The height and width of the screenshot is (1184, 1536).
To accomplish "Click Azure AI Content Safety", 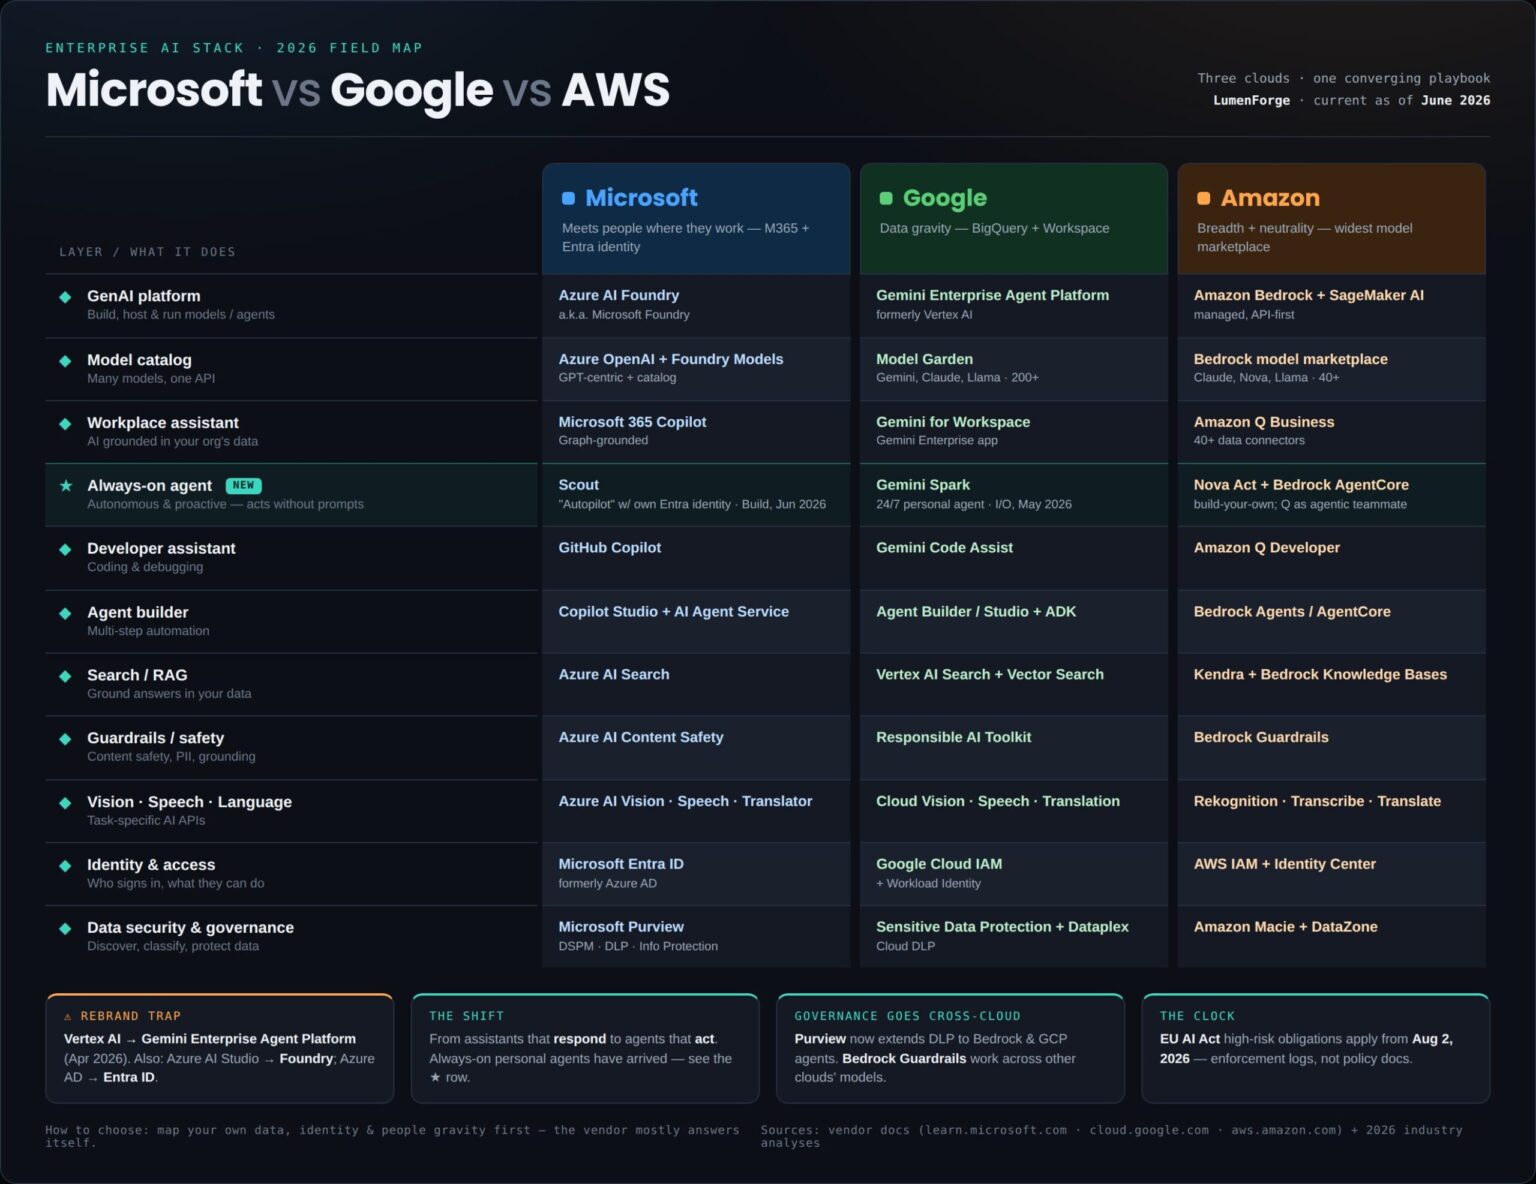I will (x=641, y=737).
